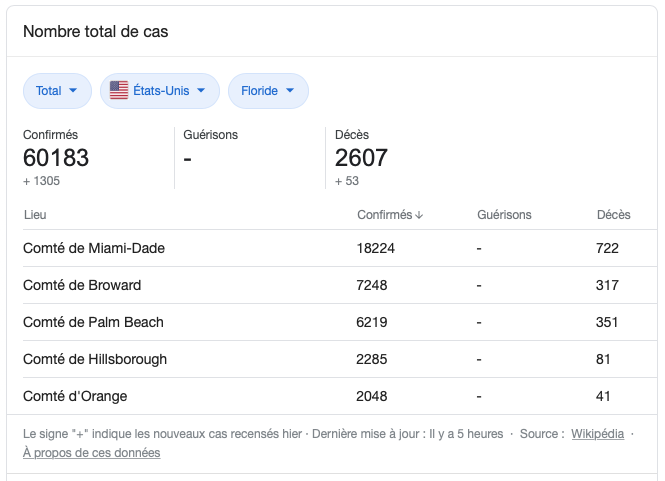Click the sort arrow next to Confirmés

[x=419, y=215]
